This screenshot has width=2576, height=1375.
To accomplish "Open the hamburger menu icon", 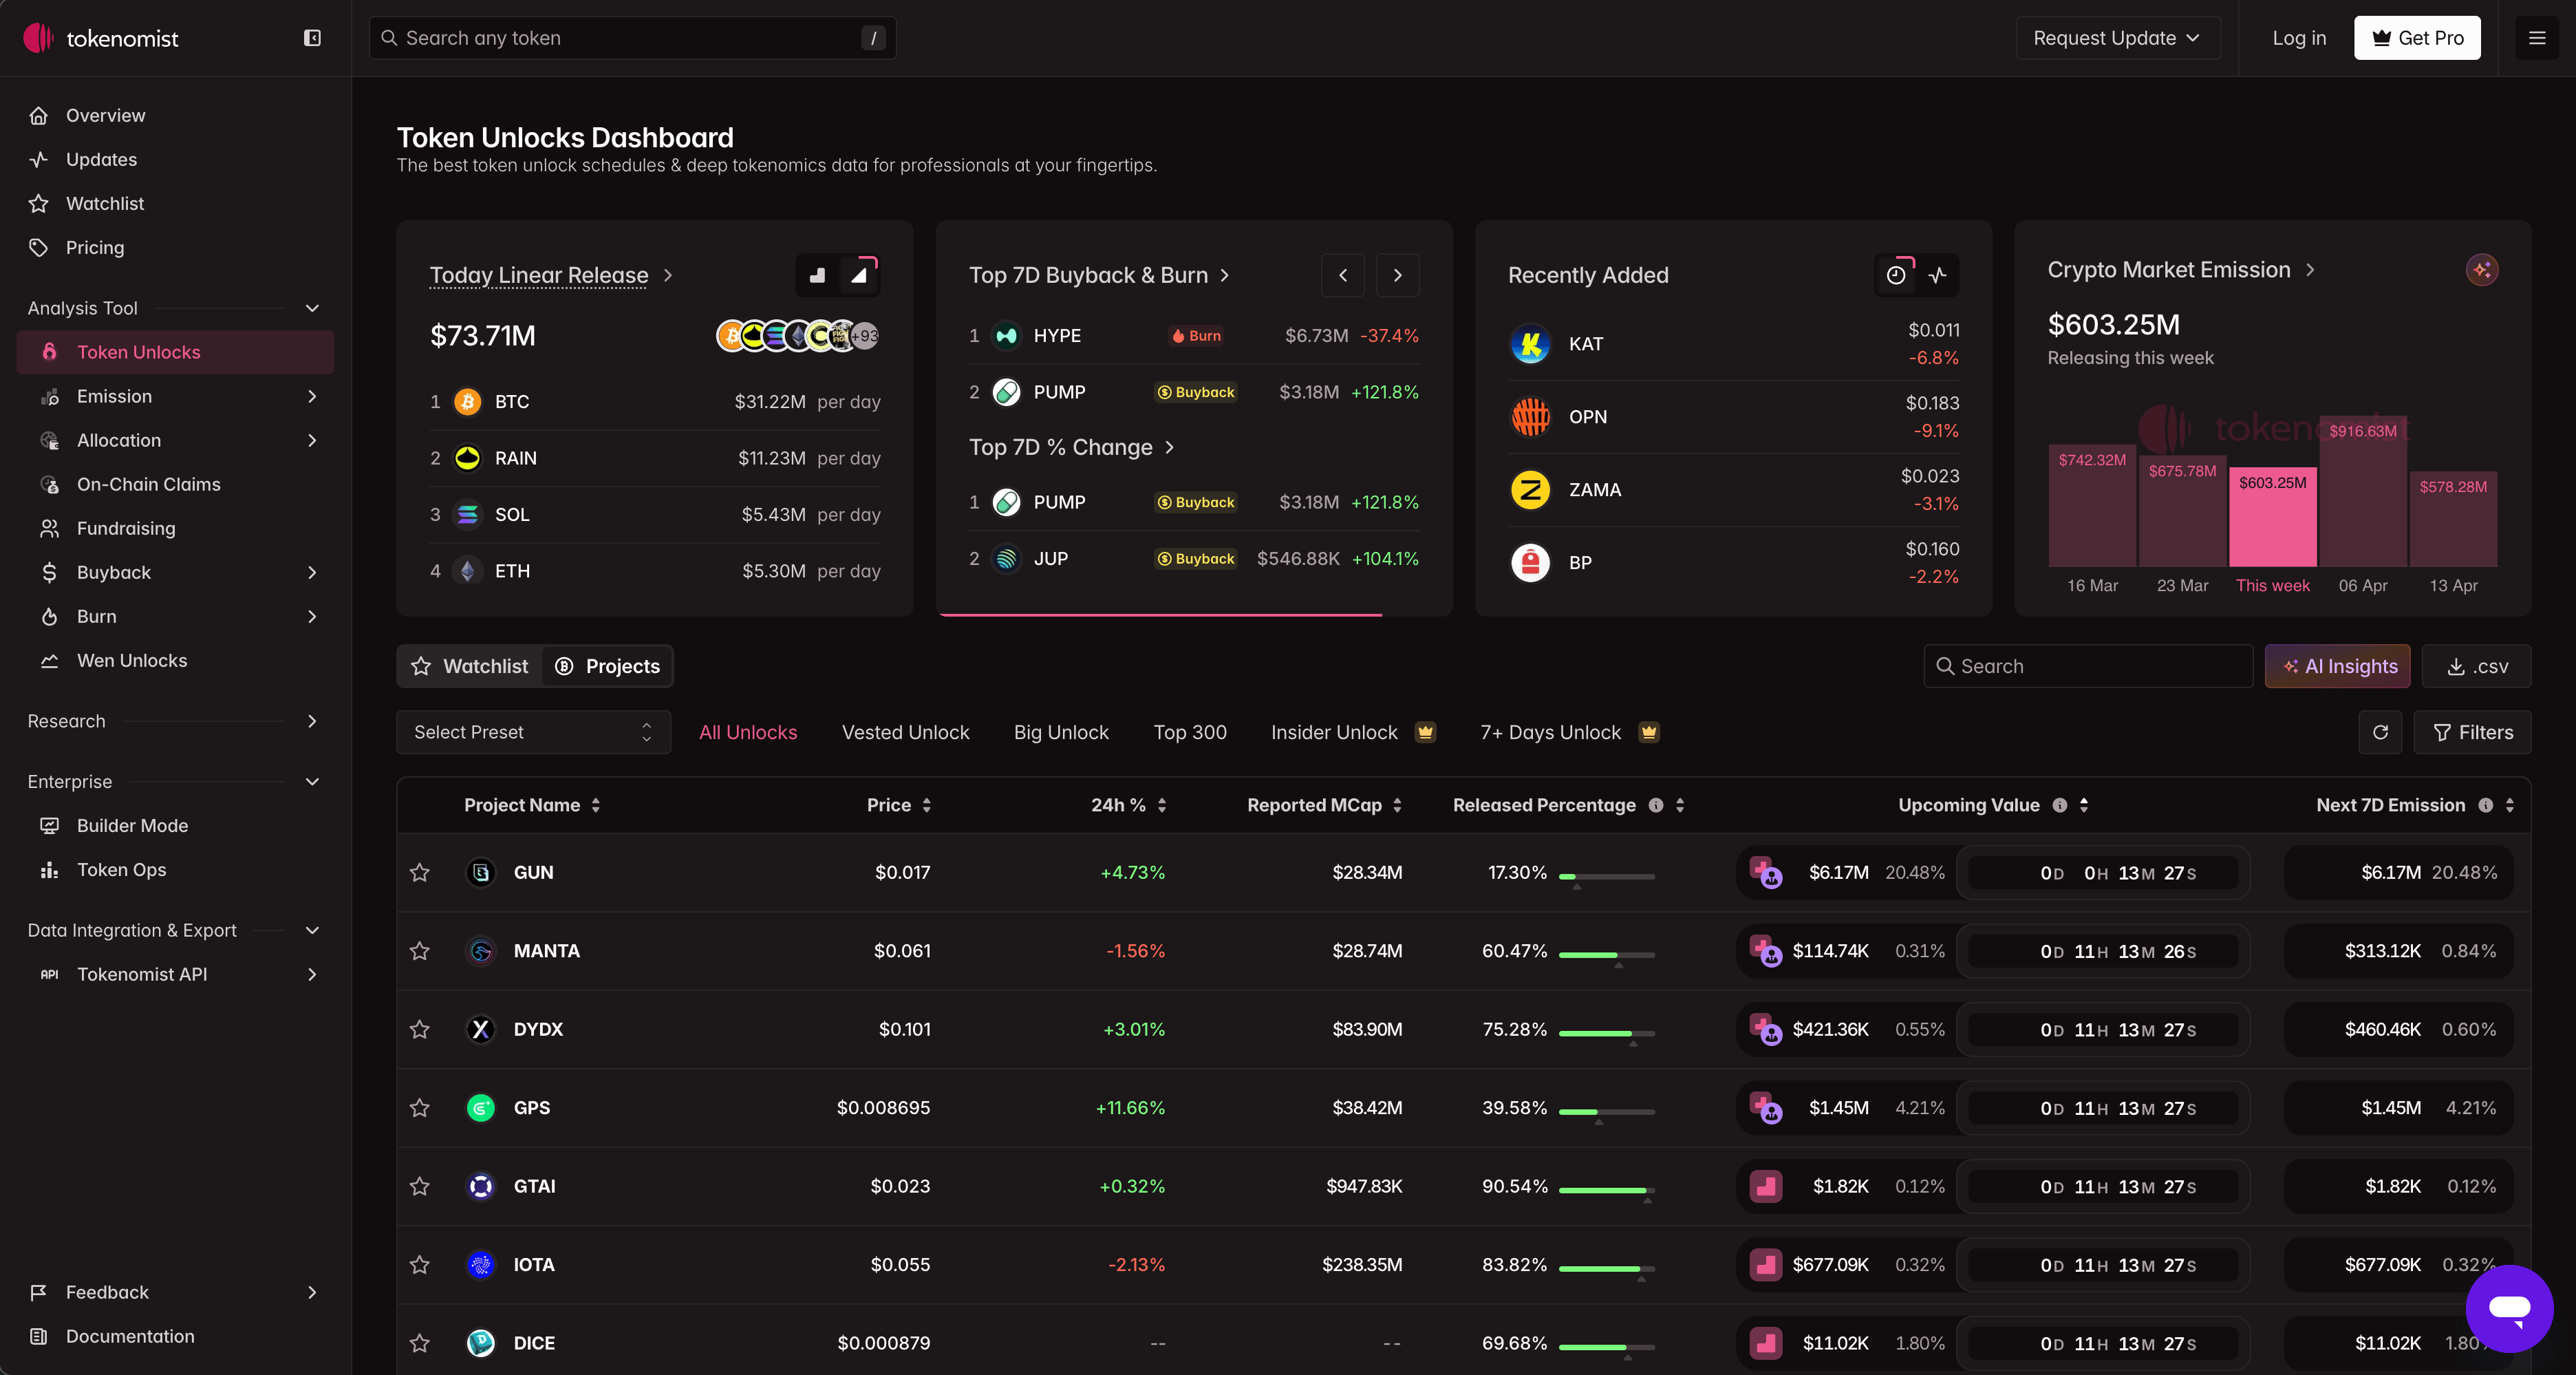I will (x=2536, y=38).
